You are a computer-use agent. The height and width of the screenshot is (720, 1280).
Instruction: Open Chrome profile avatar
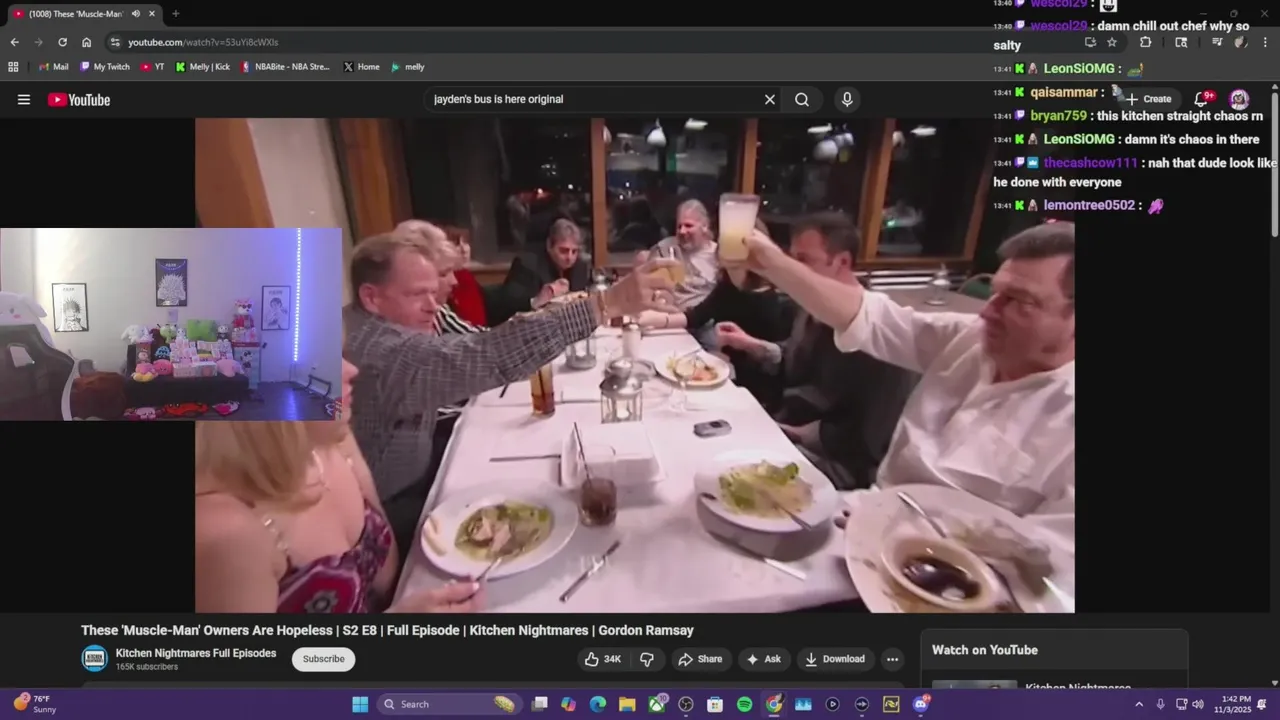[1240, 42]
